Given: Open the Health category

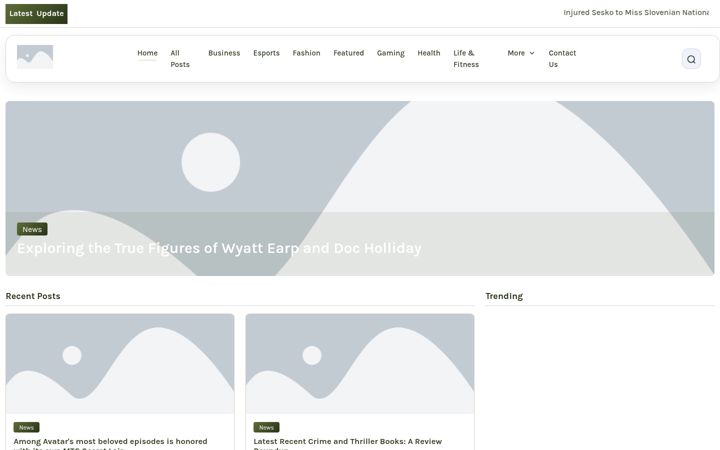Looking at the screenshot, I should (429, 53).
